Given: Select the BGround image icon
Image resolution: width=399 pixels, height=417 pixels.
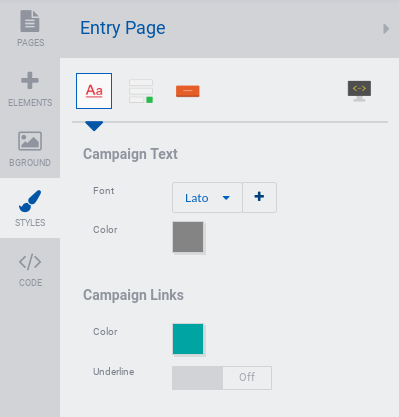Looking at the screenshot, I should tap(30, 141).
